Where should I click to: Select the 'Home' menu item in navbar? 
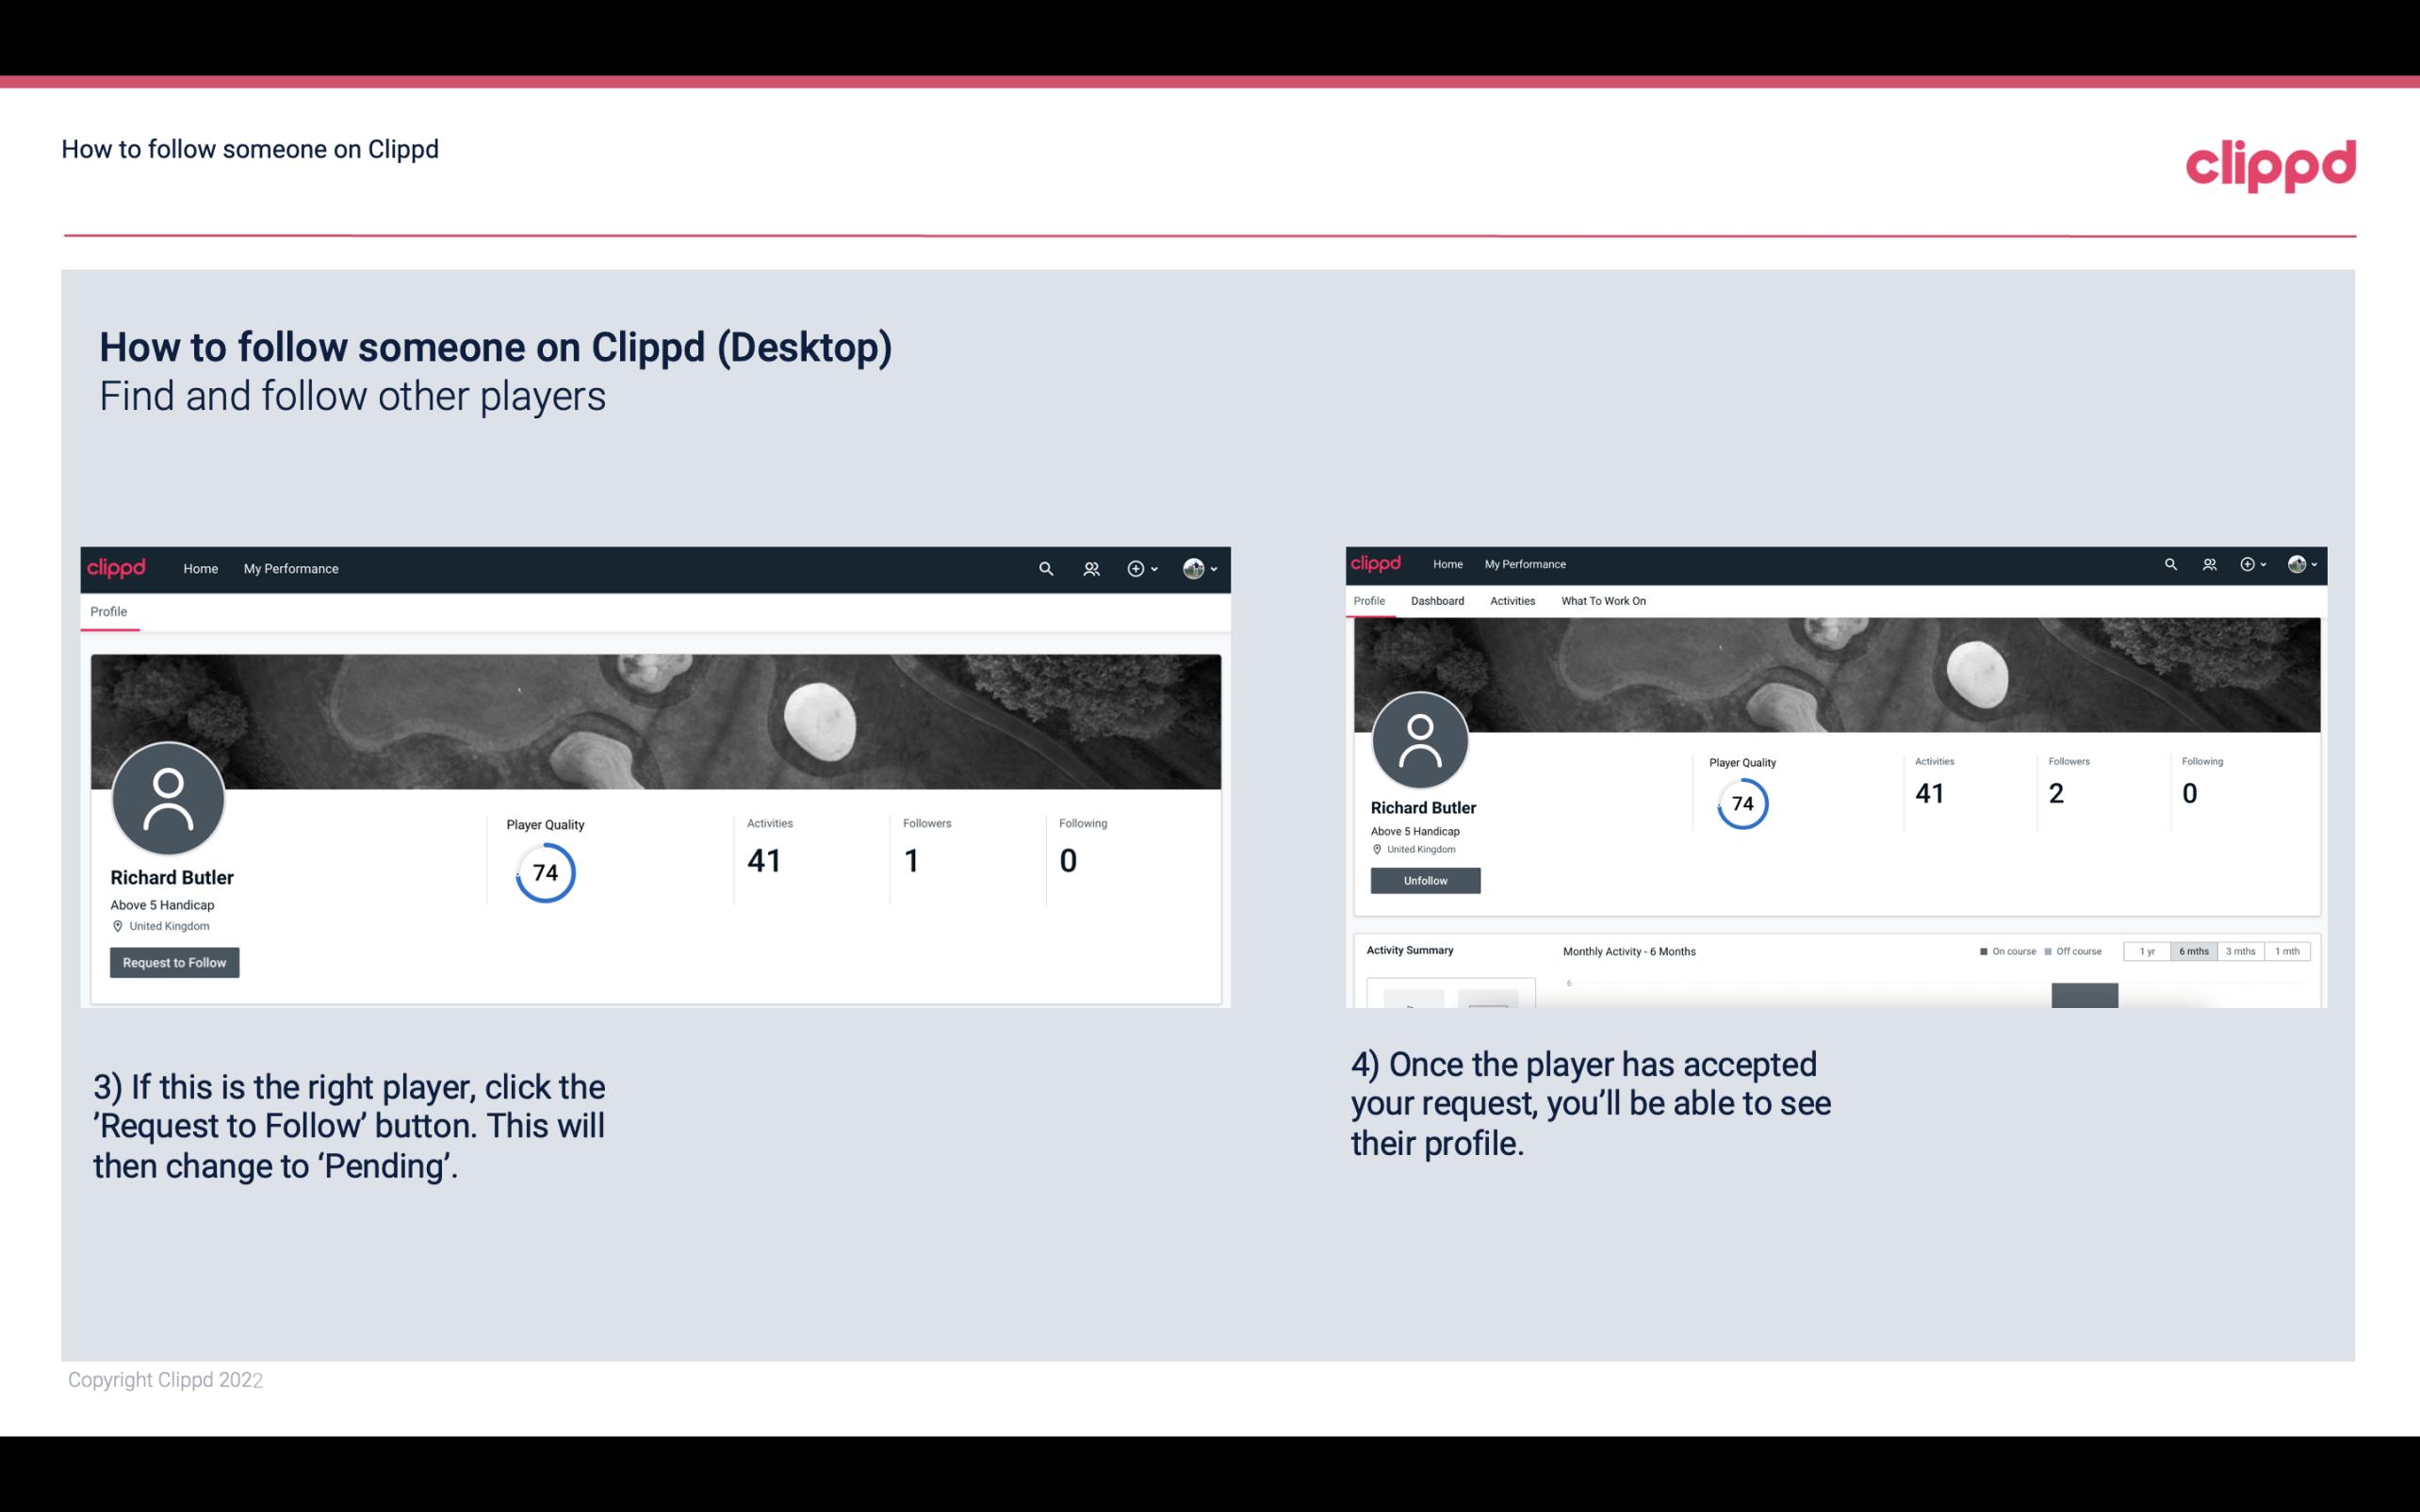pyautogui.click(x=197, y=568)
